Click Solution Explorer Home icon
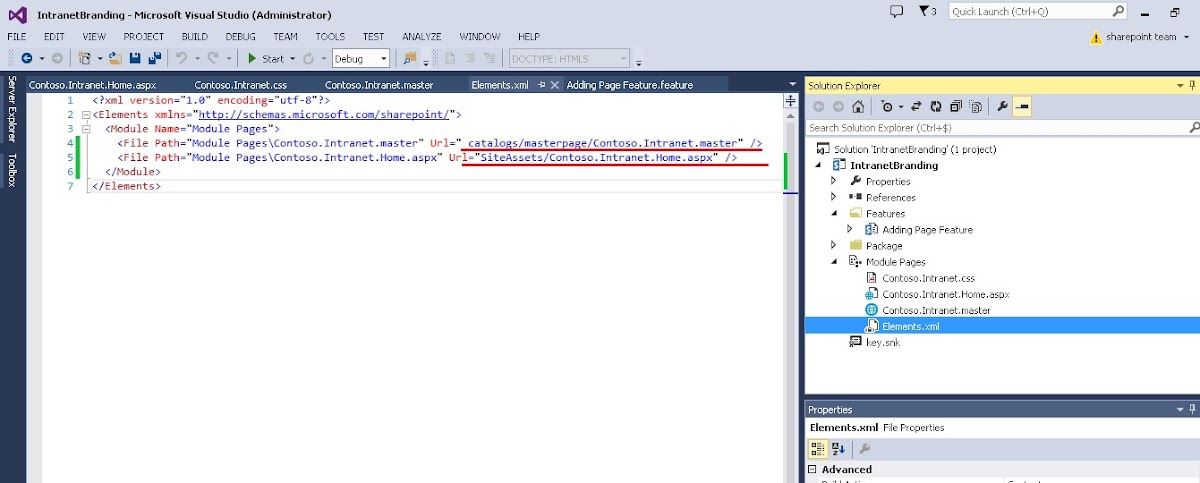This screenshot has width=1200, height=483. pos(859,106)
